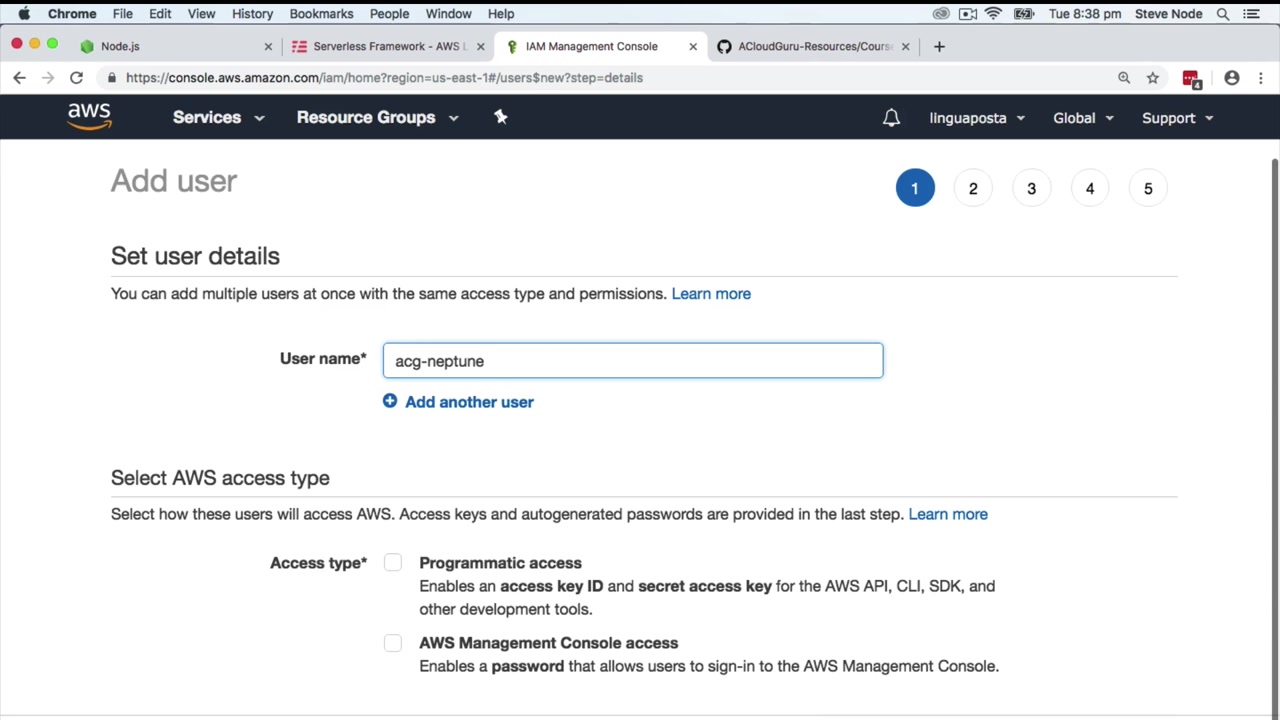Switch to the Serverless Framework tab
This screenshot has width=1280, height=720.
pyautogui.click(x=385, y=46)
